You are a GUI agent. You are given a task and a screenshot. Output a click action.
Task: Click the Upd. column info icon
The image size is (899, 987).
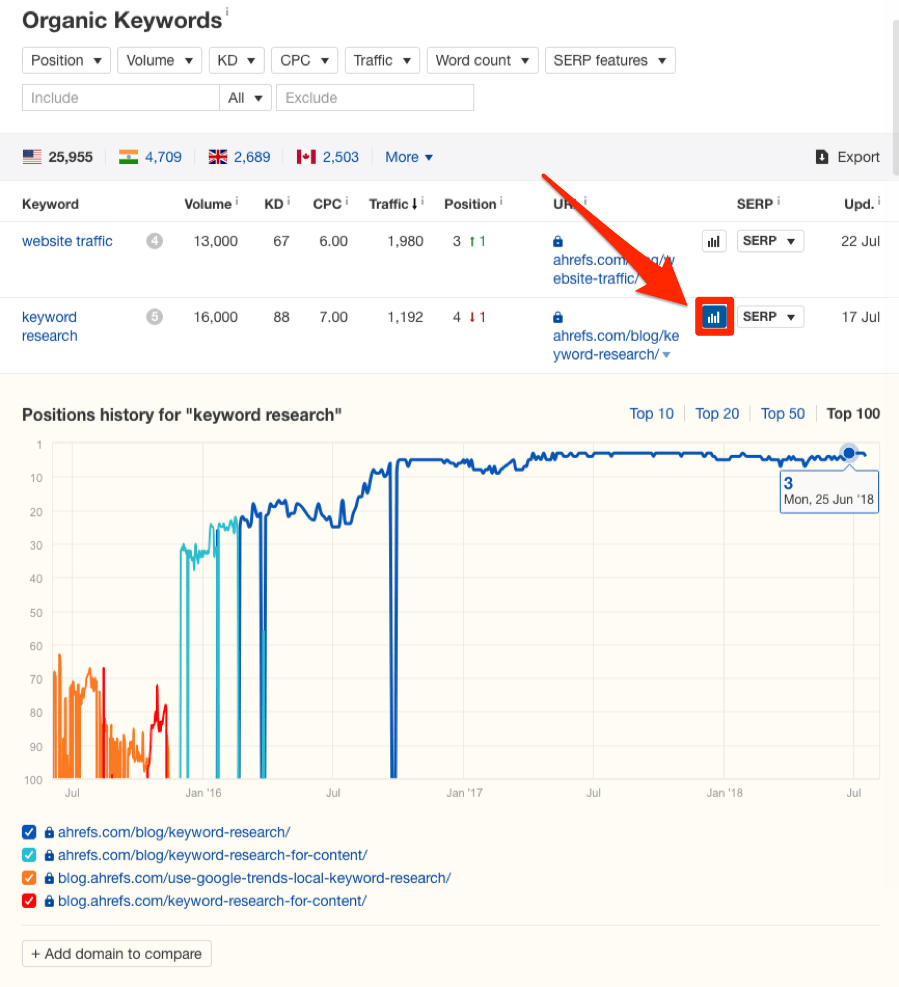pyautogui.click(x=879, y=200)
